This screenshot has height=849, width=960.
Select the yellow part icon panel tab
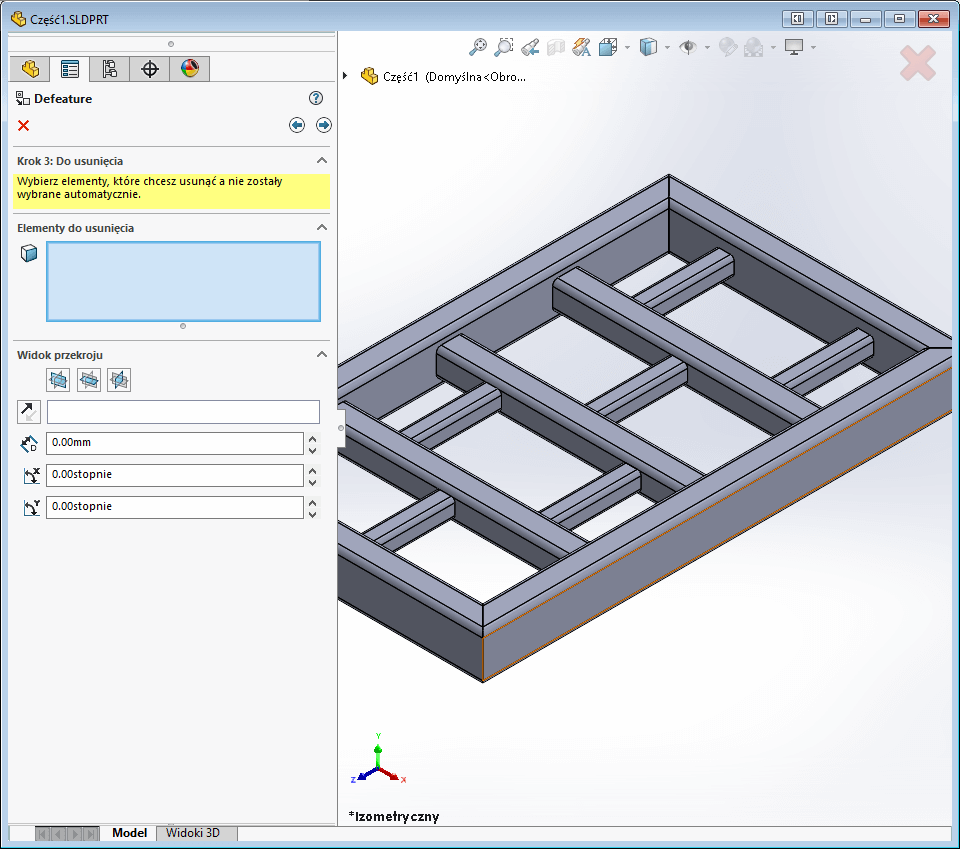(x=29, y=68)
